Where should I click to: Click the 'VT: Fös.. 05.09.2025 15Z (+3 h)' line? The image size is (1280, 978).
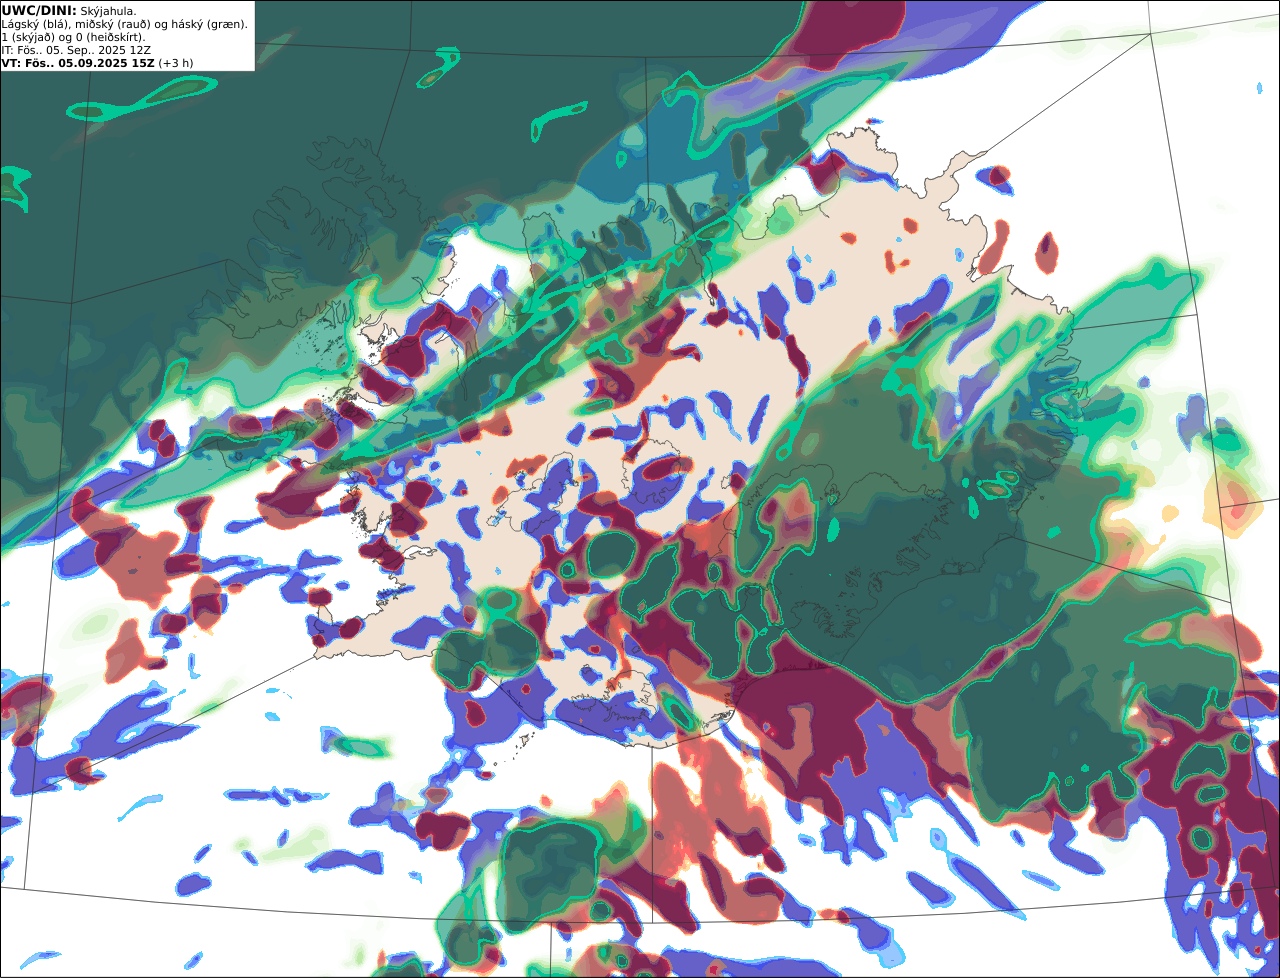[98, 63]
